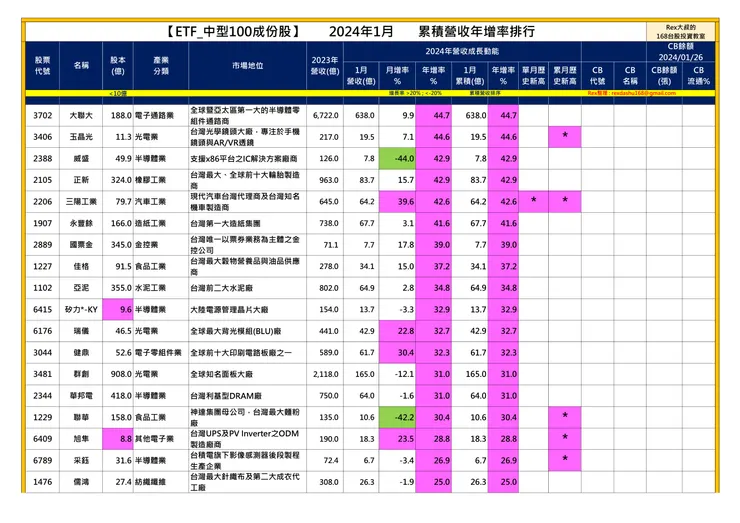Select the 908.0 share capital cell

point(118,374)
